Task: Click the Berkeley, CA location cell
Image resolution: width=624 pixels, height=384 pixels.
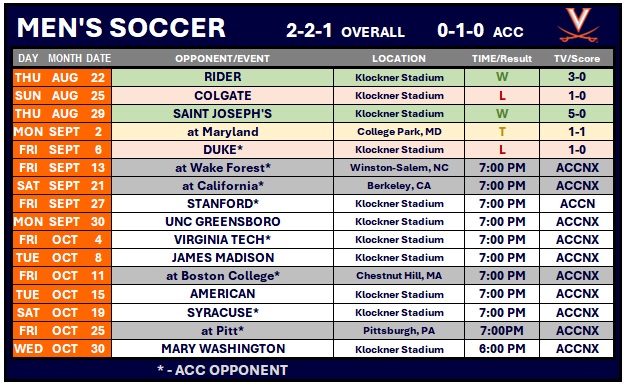Action: [x=399, y=186]
